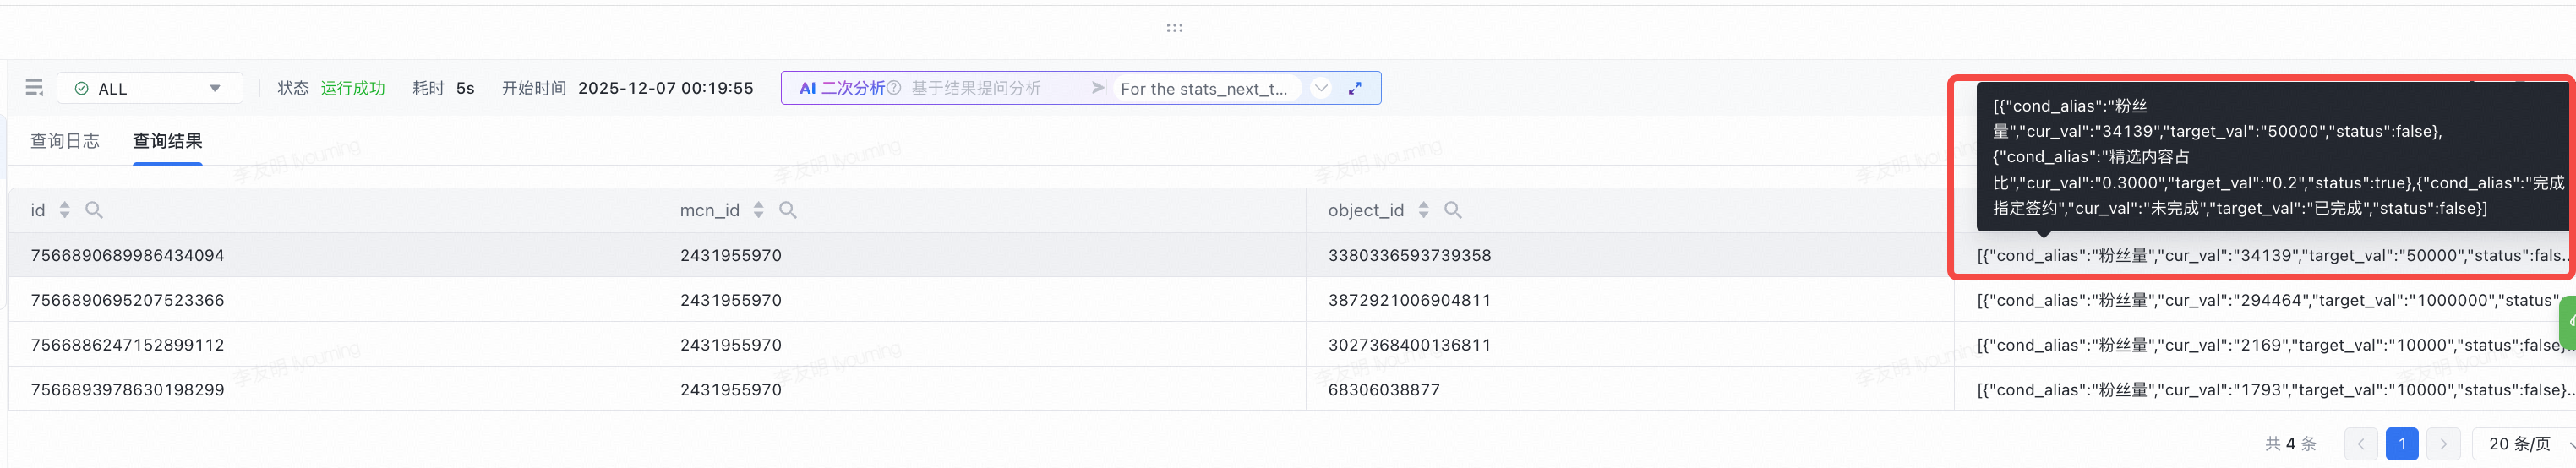2576x468 pixels.
Task: Click the cell with cur_val 34139 in table row
Action: pyautogui.click(x=2265, y=255)
